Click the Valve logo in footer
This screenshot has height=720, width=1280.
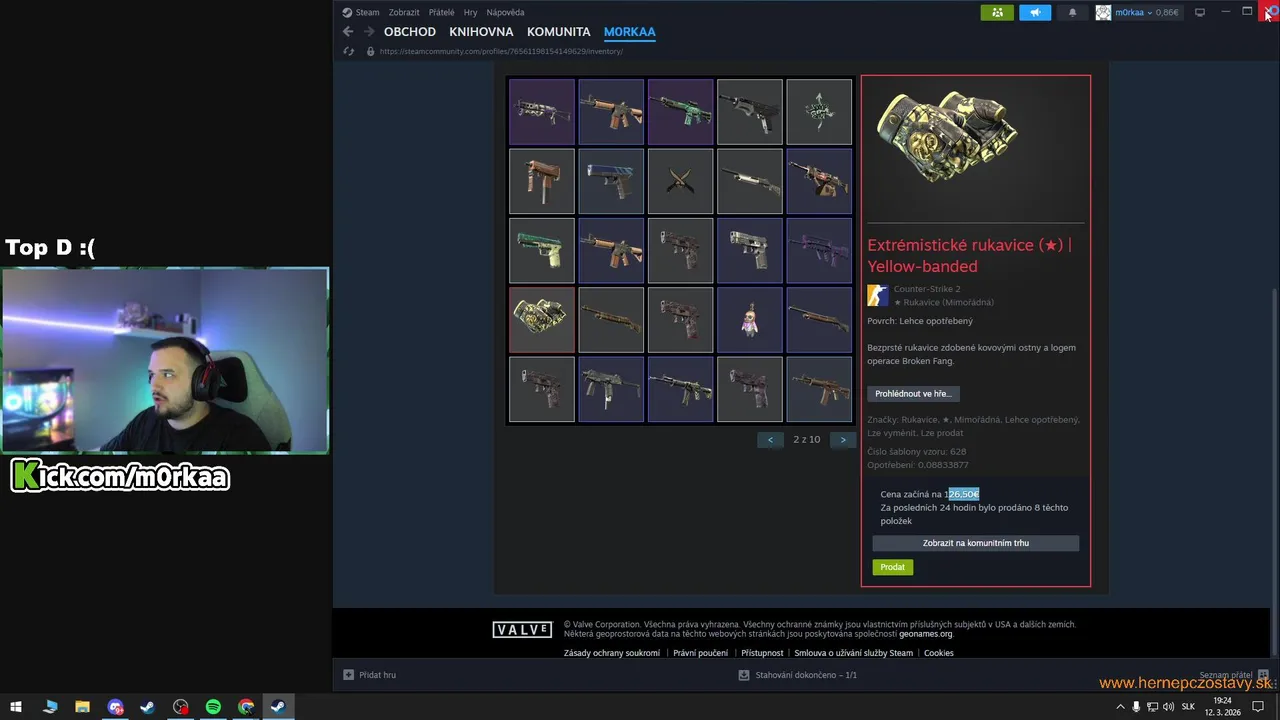522,630
